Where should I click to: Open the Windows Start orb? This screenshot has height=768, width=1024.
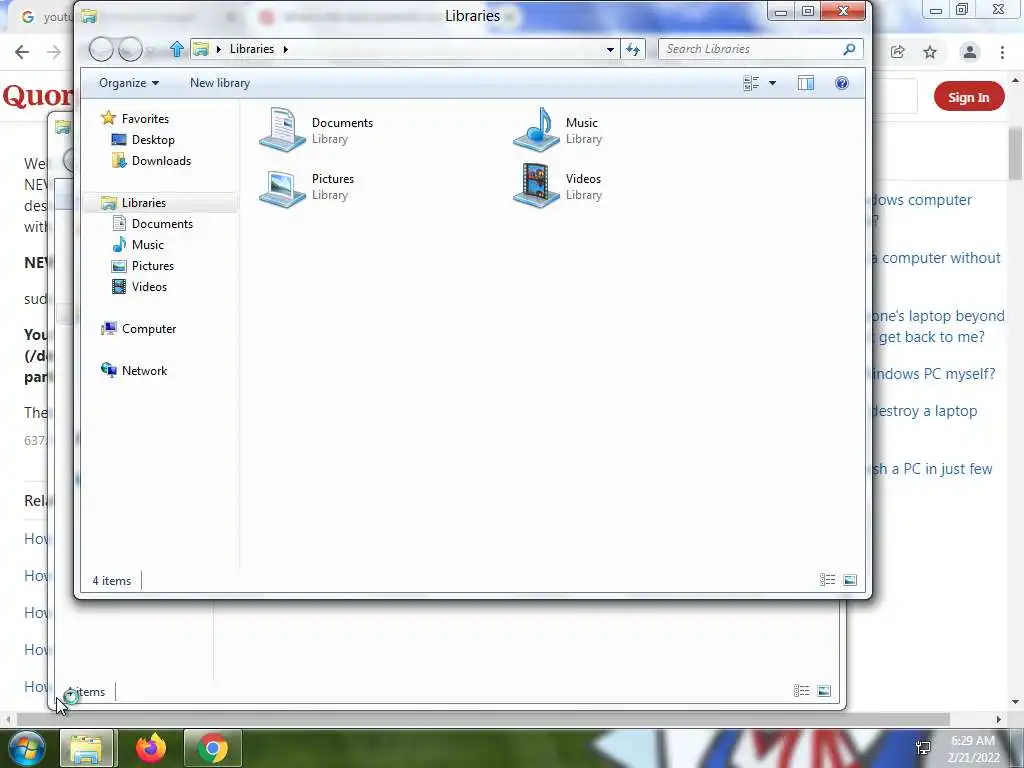[25, 748]
